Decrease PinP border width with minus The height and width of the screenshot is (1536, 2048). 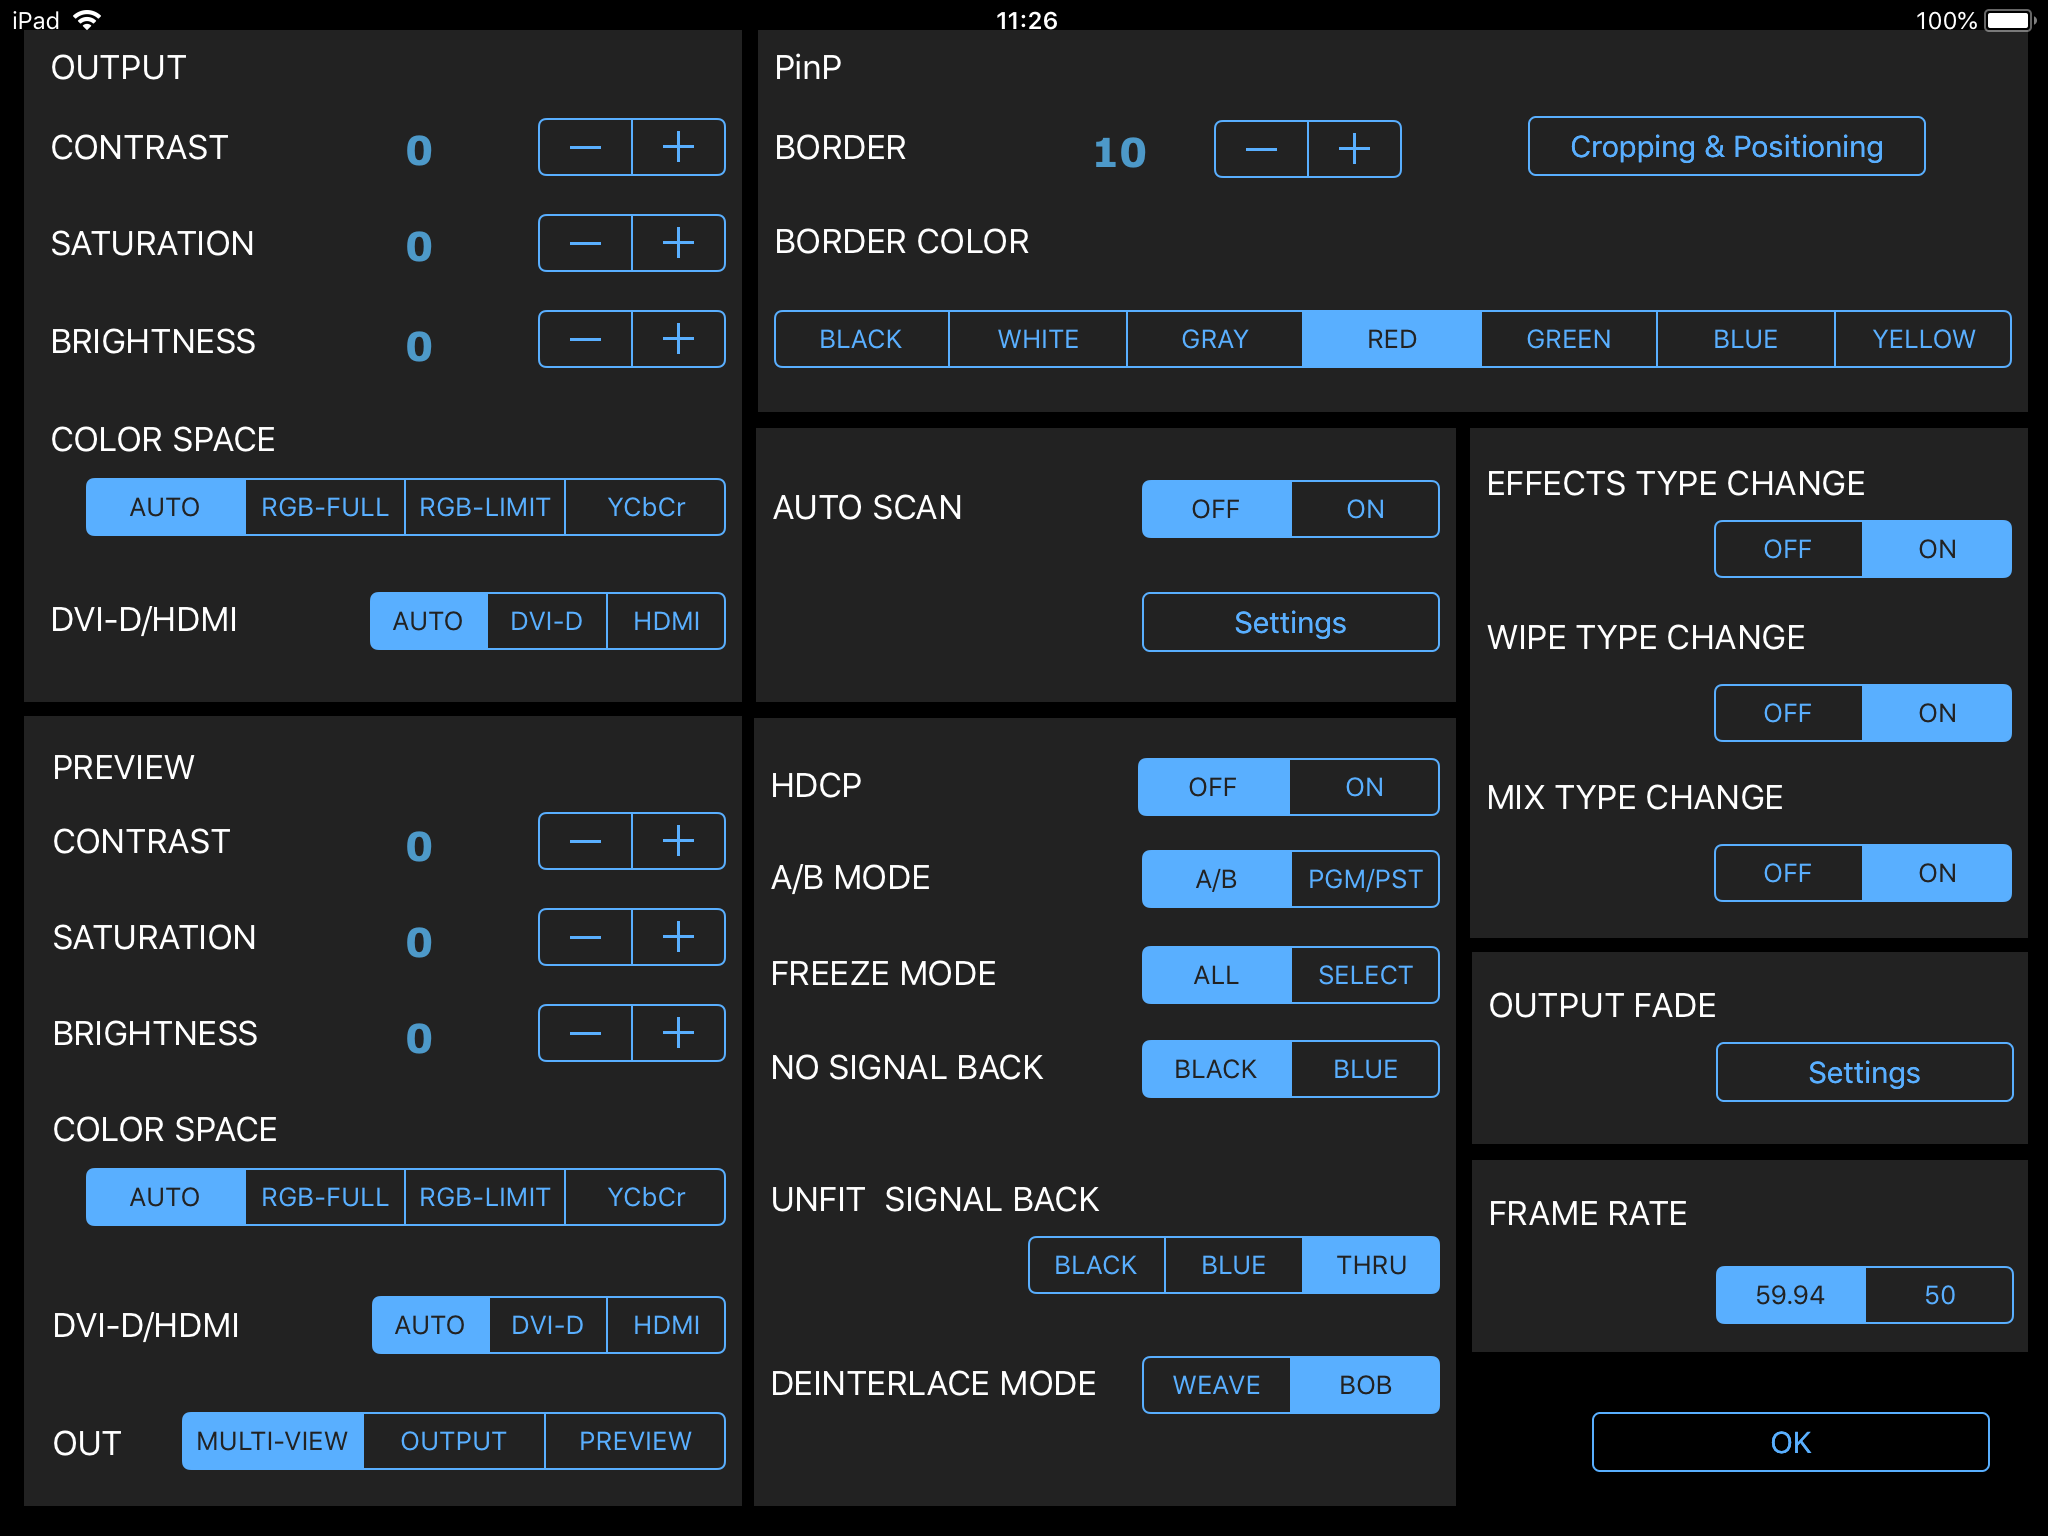[1260, 150]
